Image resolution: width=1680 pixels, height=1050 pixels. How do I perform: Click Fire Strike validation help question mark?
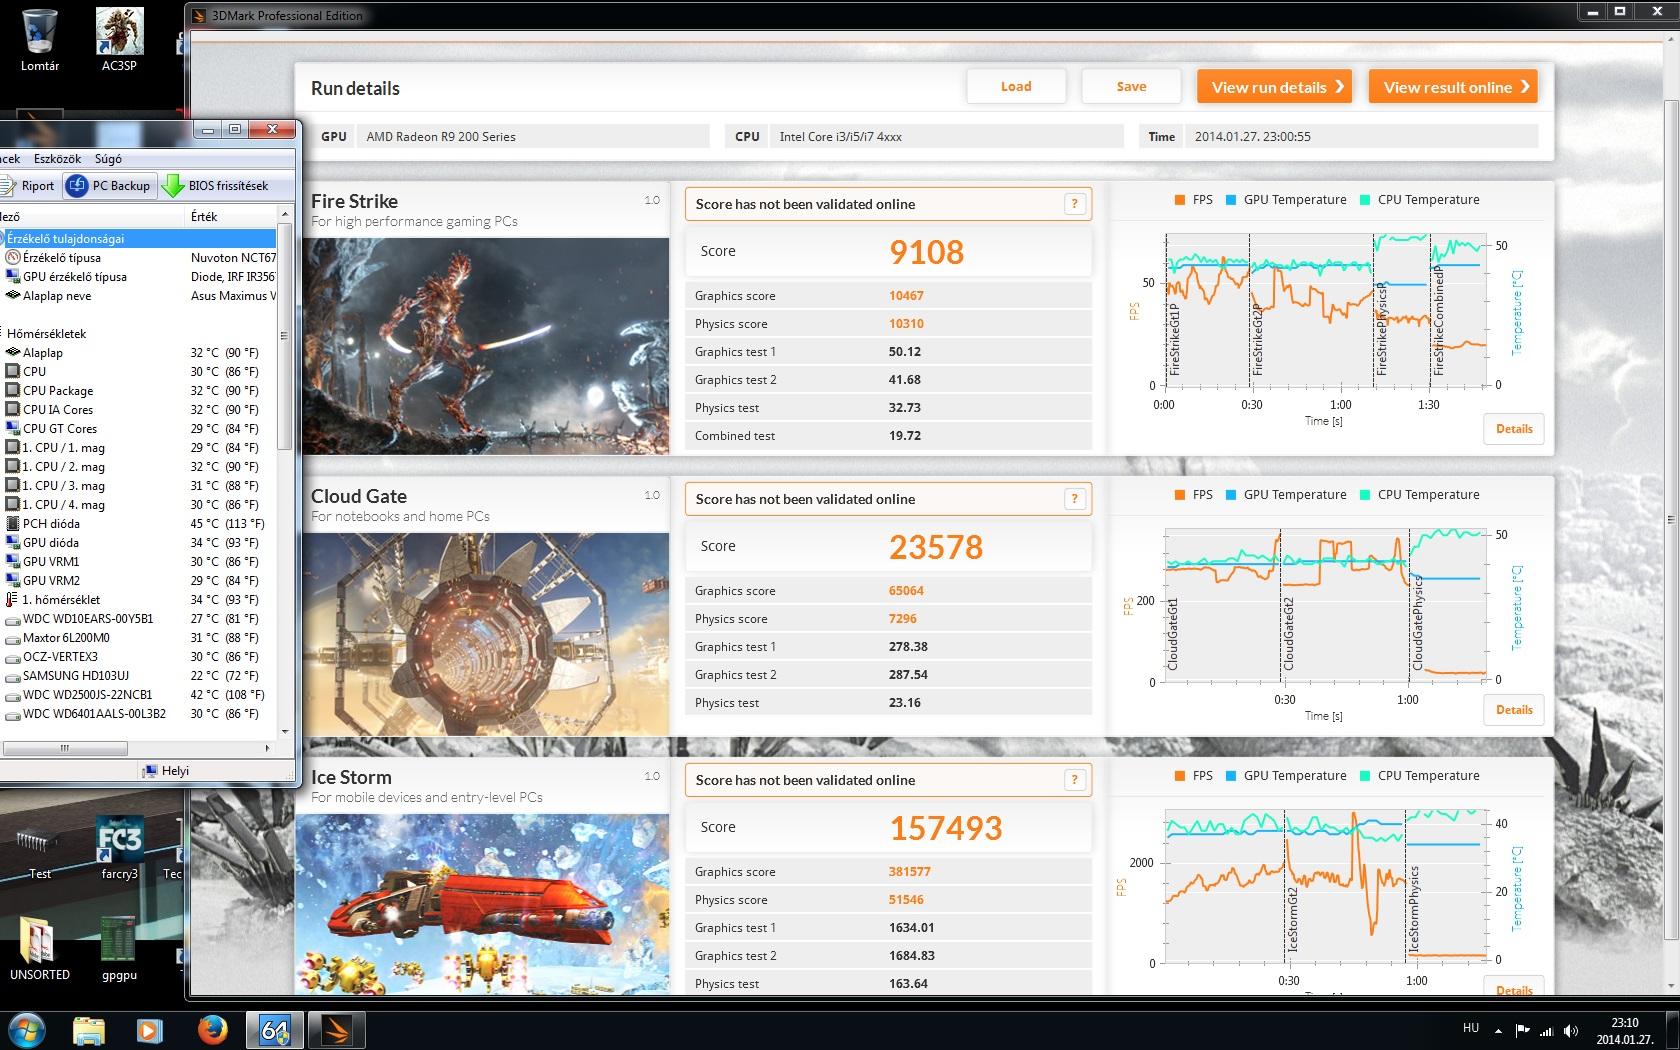coord(1075,204)
